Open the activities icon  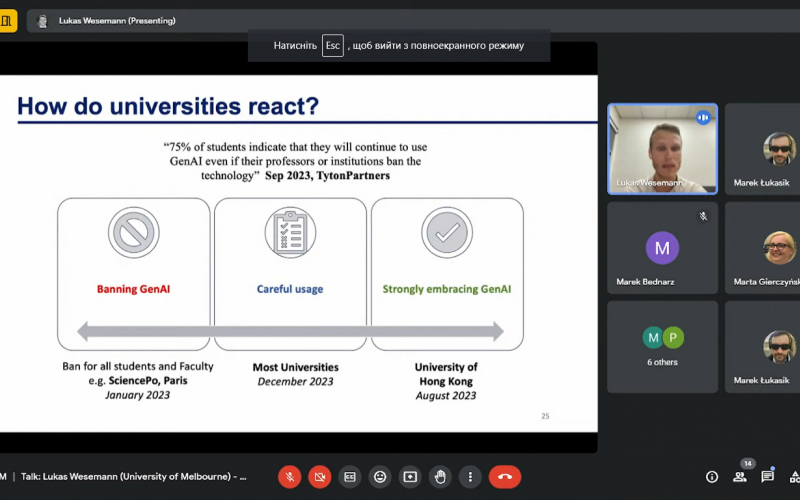pos(794,477)
